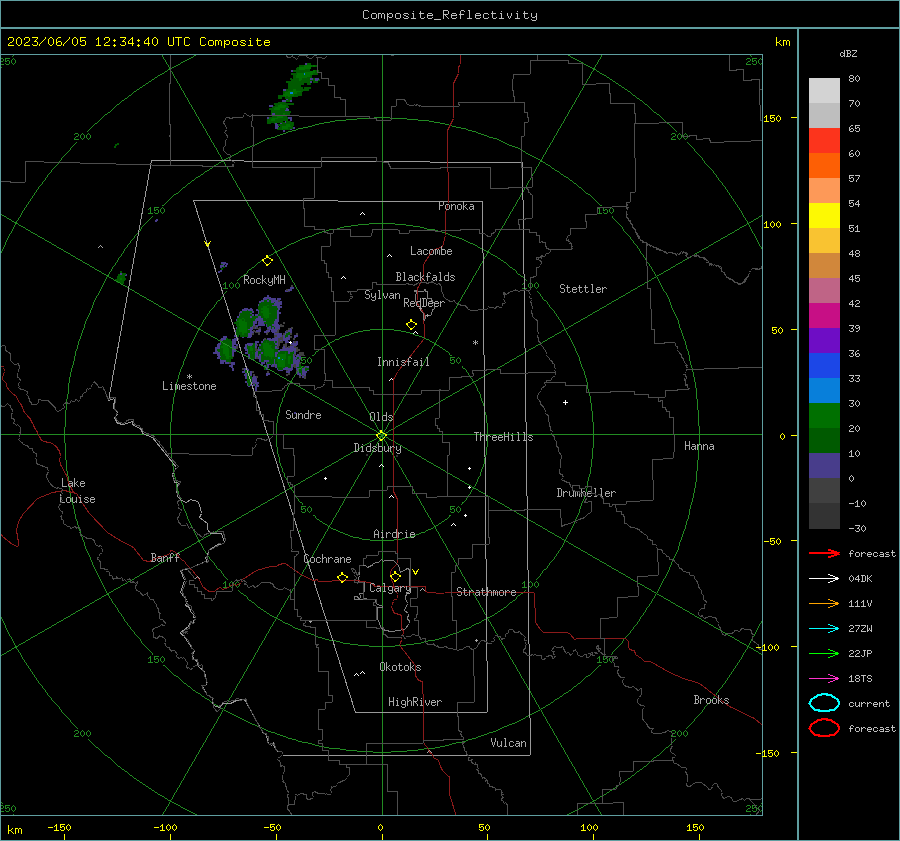The height and width of the screenshot is (841, 900).
Task: Click the Lake Louise label
Action: pos(77,491)
